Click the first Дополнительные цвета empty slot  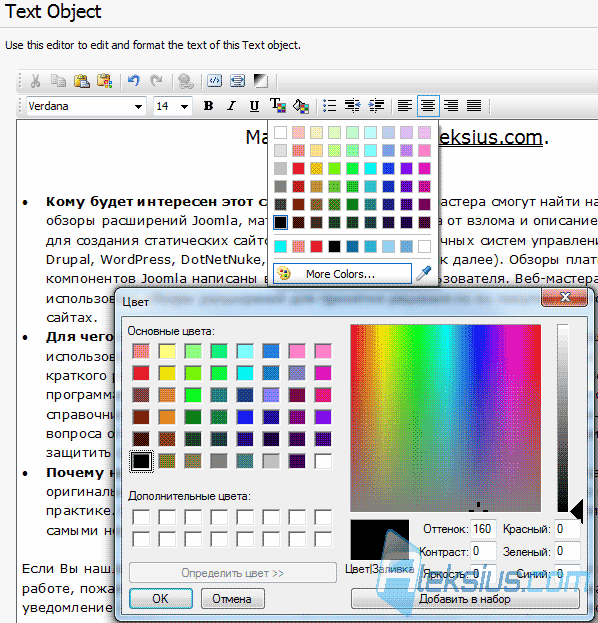pyautogui.click(x=141, y=517)
